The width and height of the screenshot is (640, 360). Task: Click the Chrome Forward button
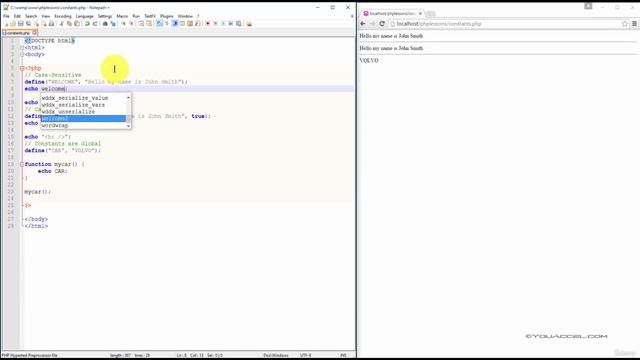point(372,24)
